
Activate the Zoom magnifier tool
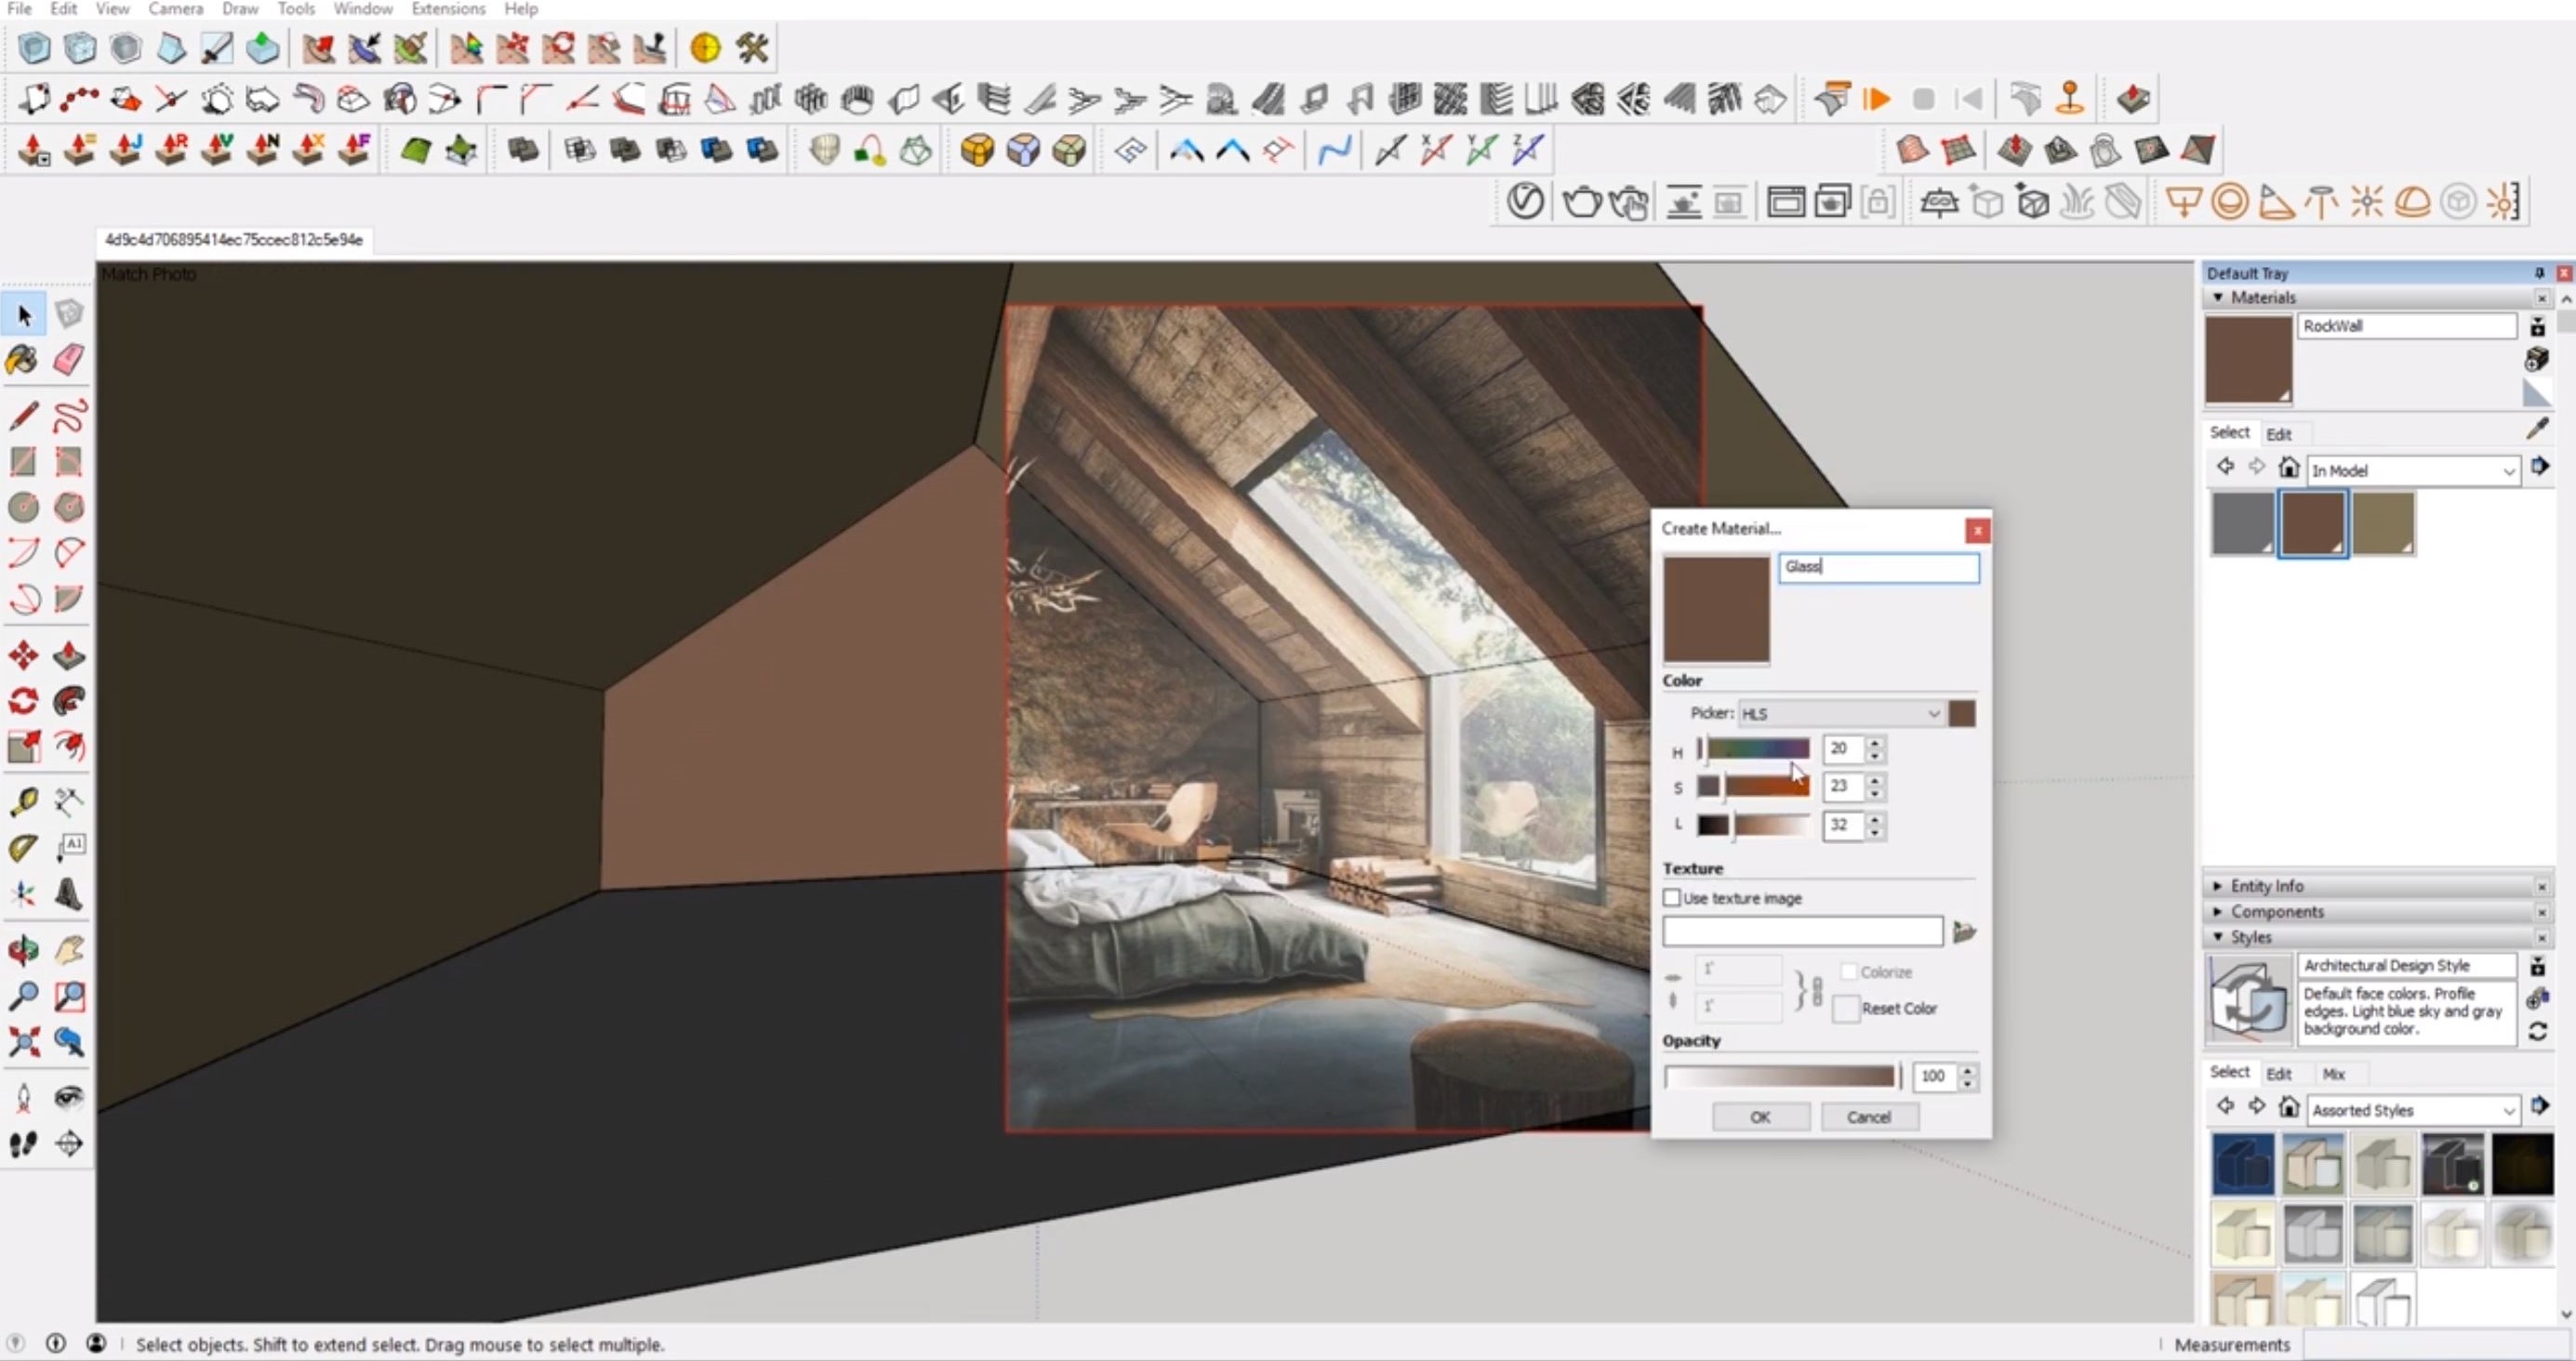(x=23, y=996)
